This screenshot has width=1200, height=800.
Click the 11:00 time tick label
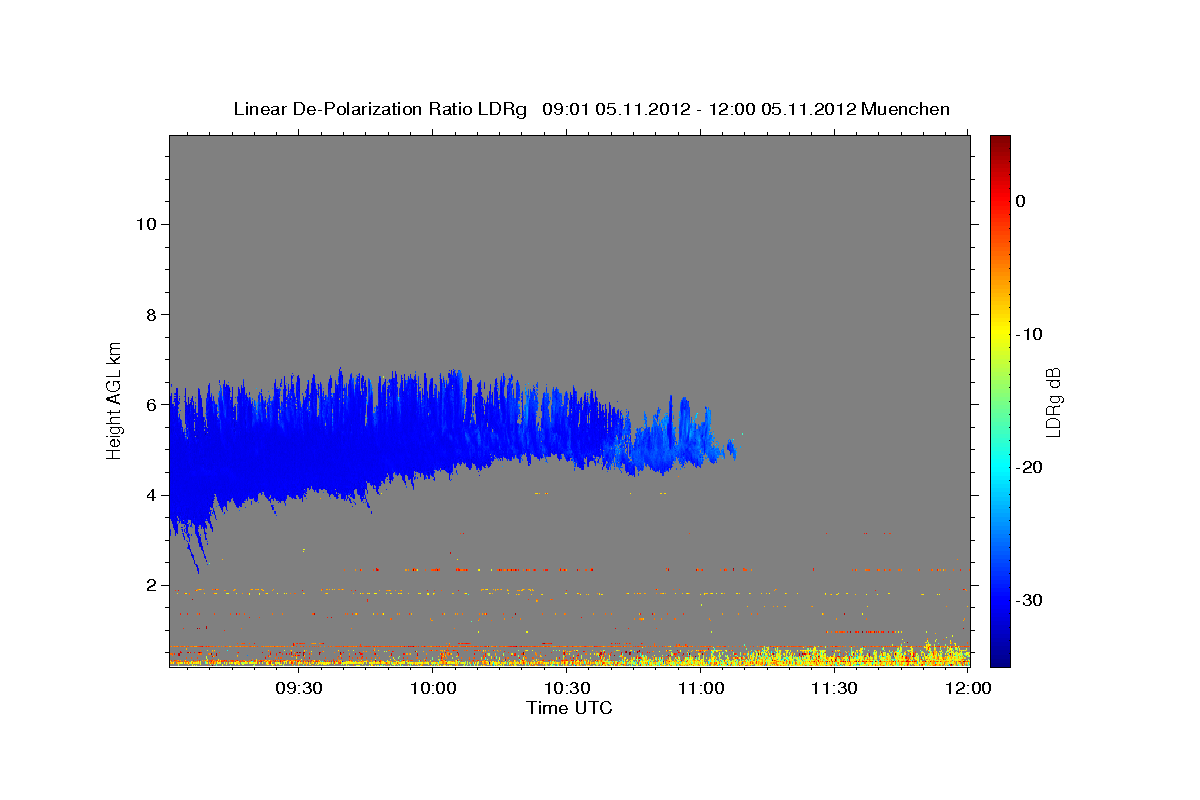point(701,689)
